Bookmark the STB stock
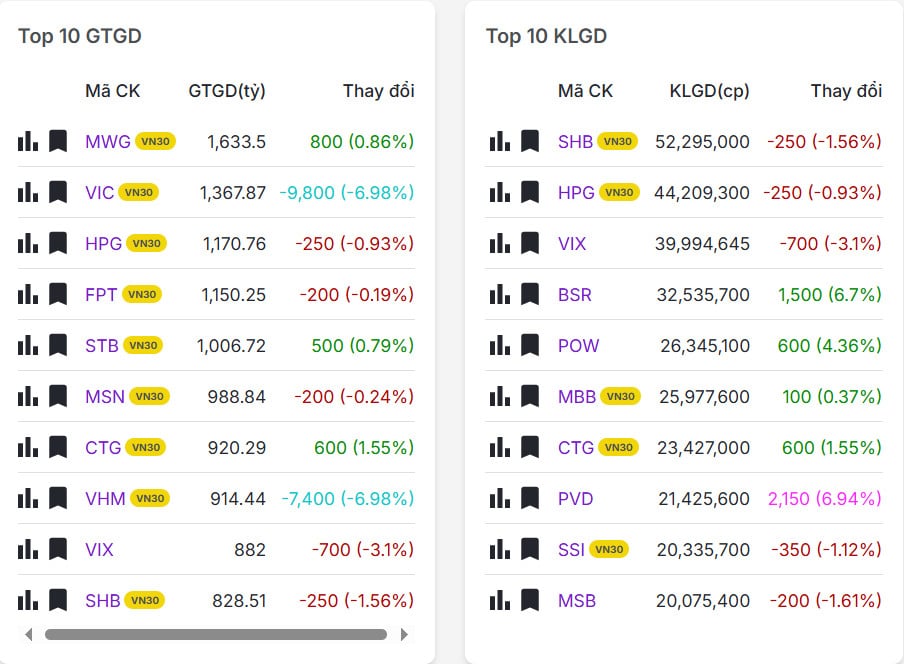This screenshot has width=904, height=664. (58, 345)
